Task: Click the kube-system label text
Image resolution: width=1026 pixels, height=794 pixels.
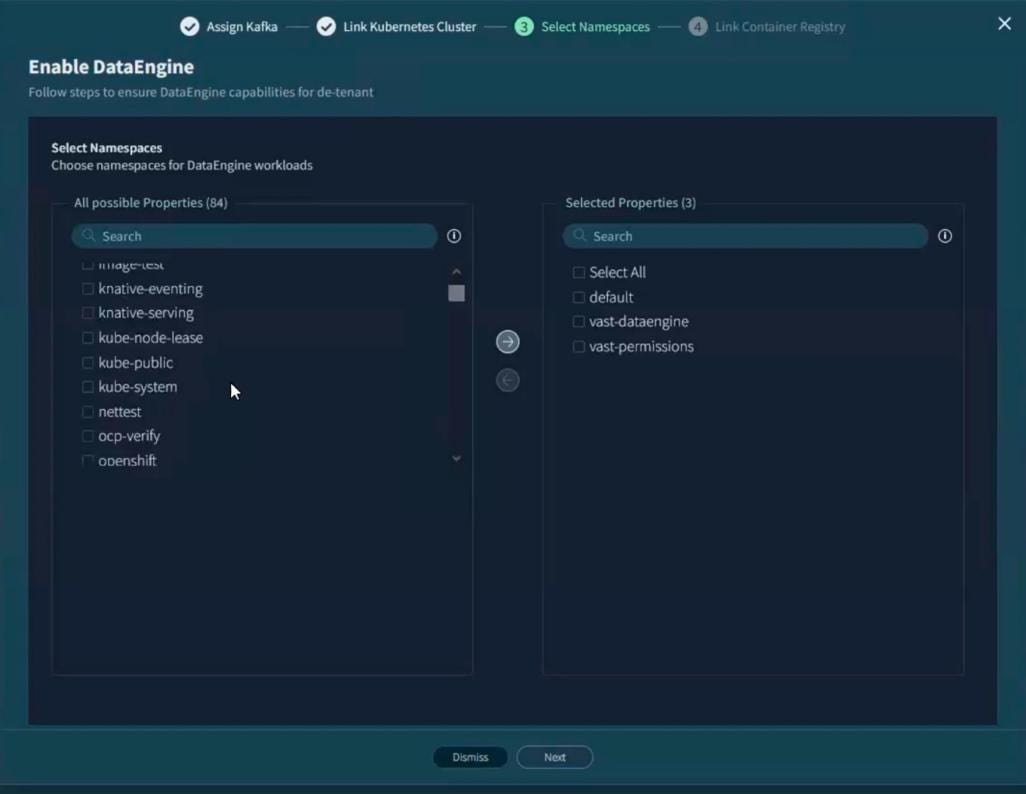Action: coord(137,387)
